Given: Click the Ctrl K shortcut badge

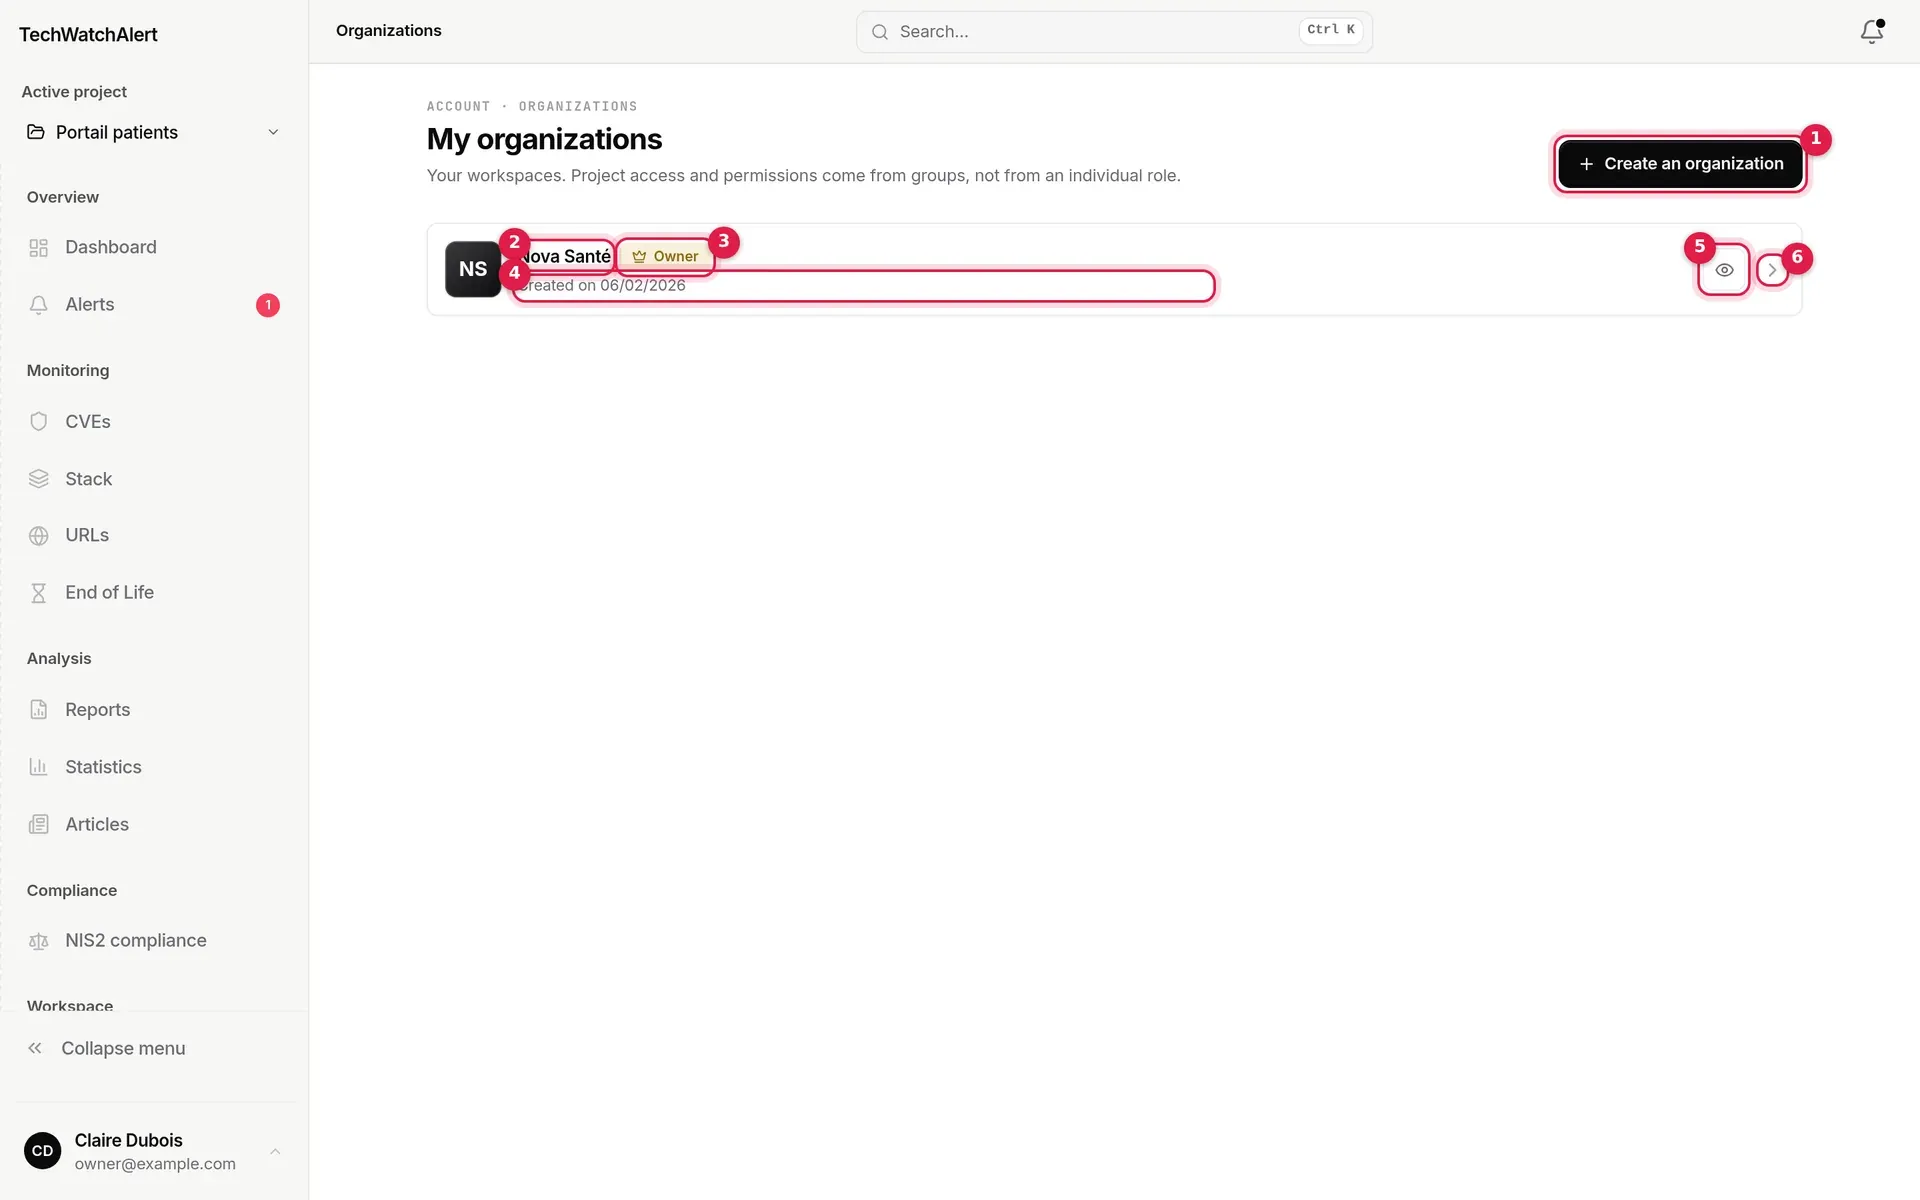Looking at the screenshot, I should coord(1330,30).
